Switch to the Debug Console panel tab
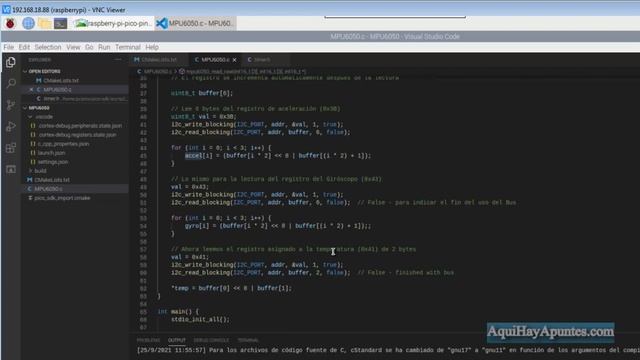 coord(211,340)
